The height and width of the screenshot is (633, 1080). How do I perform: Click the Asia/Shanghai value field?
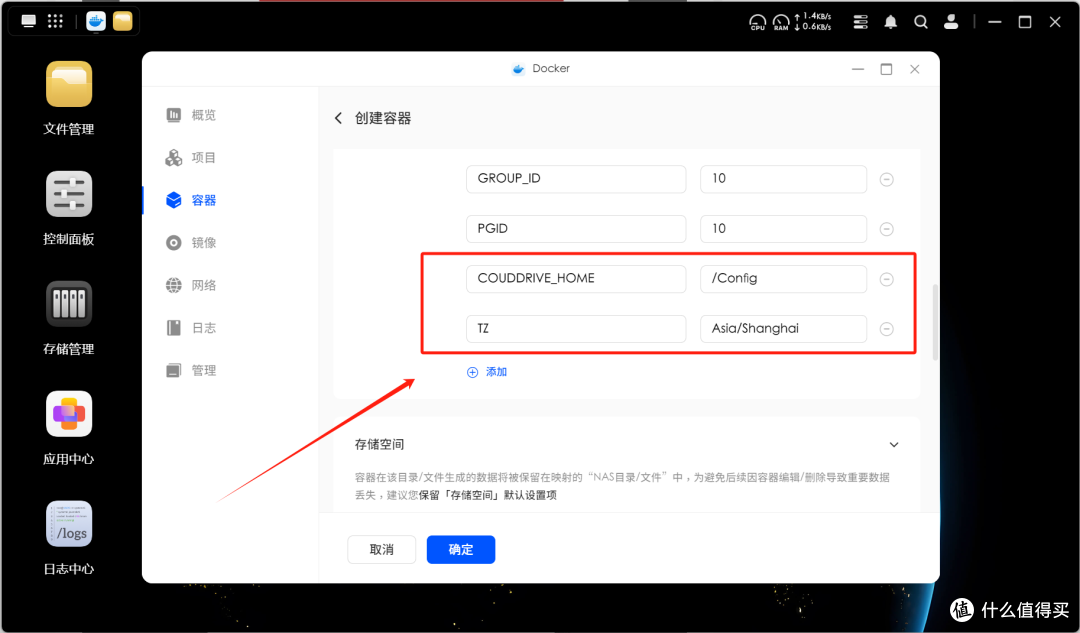(x=783, y=329)
